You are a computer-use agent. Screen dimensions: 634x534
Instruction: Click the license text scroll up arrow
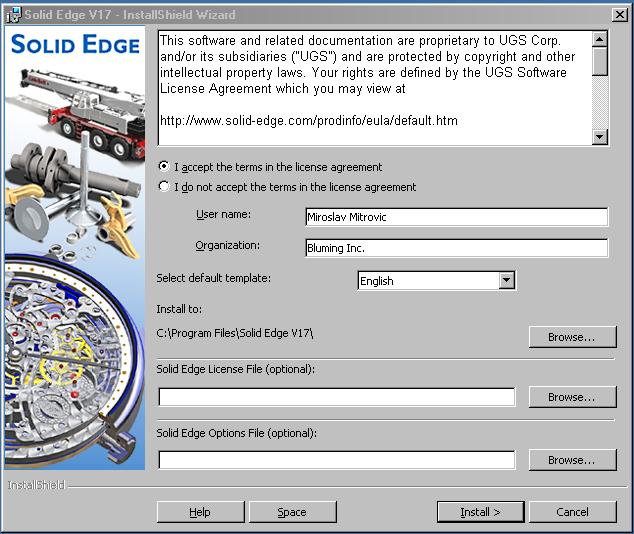pos(600,39)
